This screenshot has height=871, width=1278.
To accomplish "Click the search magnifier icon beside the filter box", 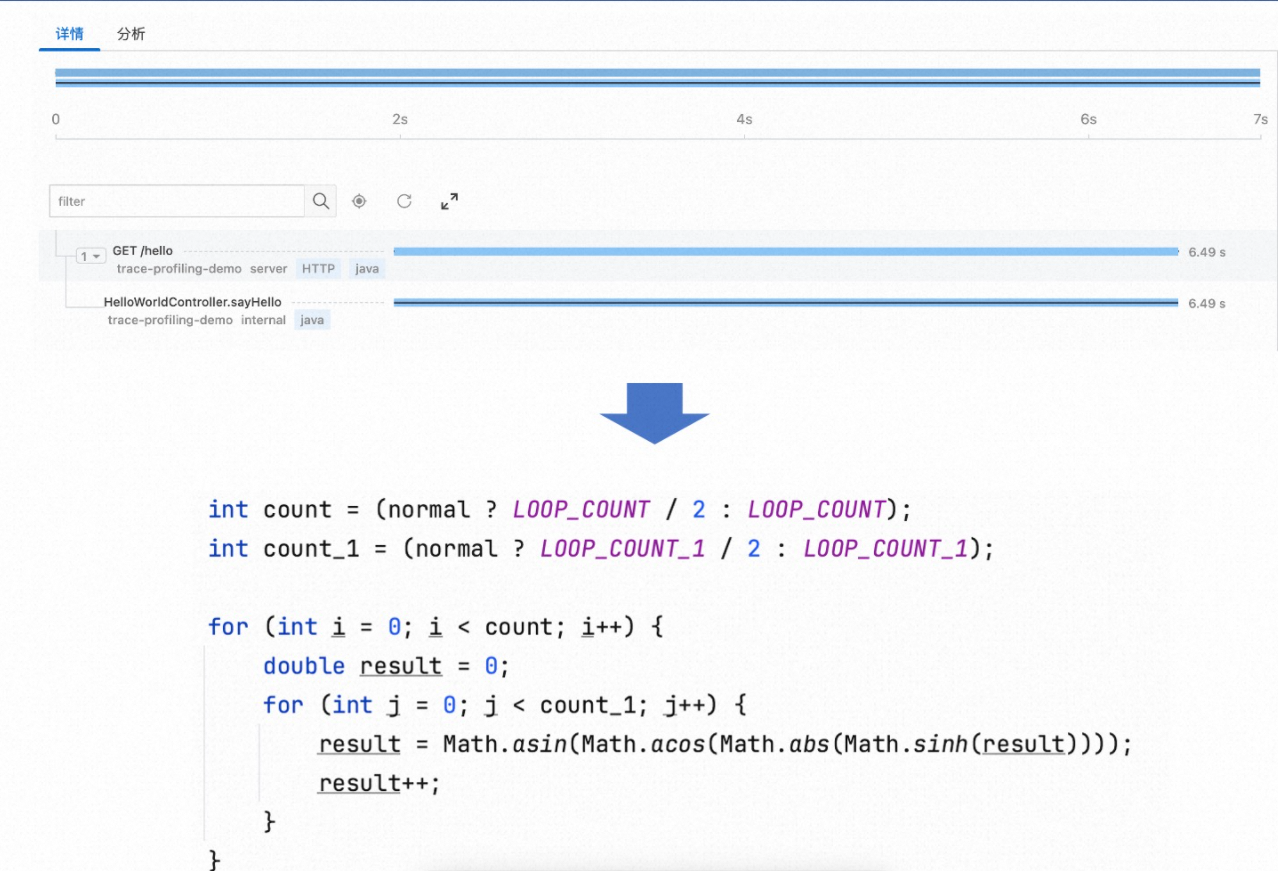I will (320, 201).
